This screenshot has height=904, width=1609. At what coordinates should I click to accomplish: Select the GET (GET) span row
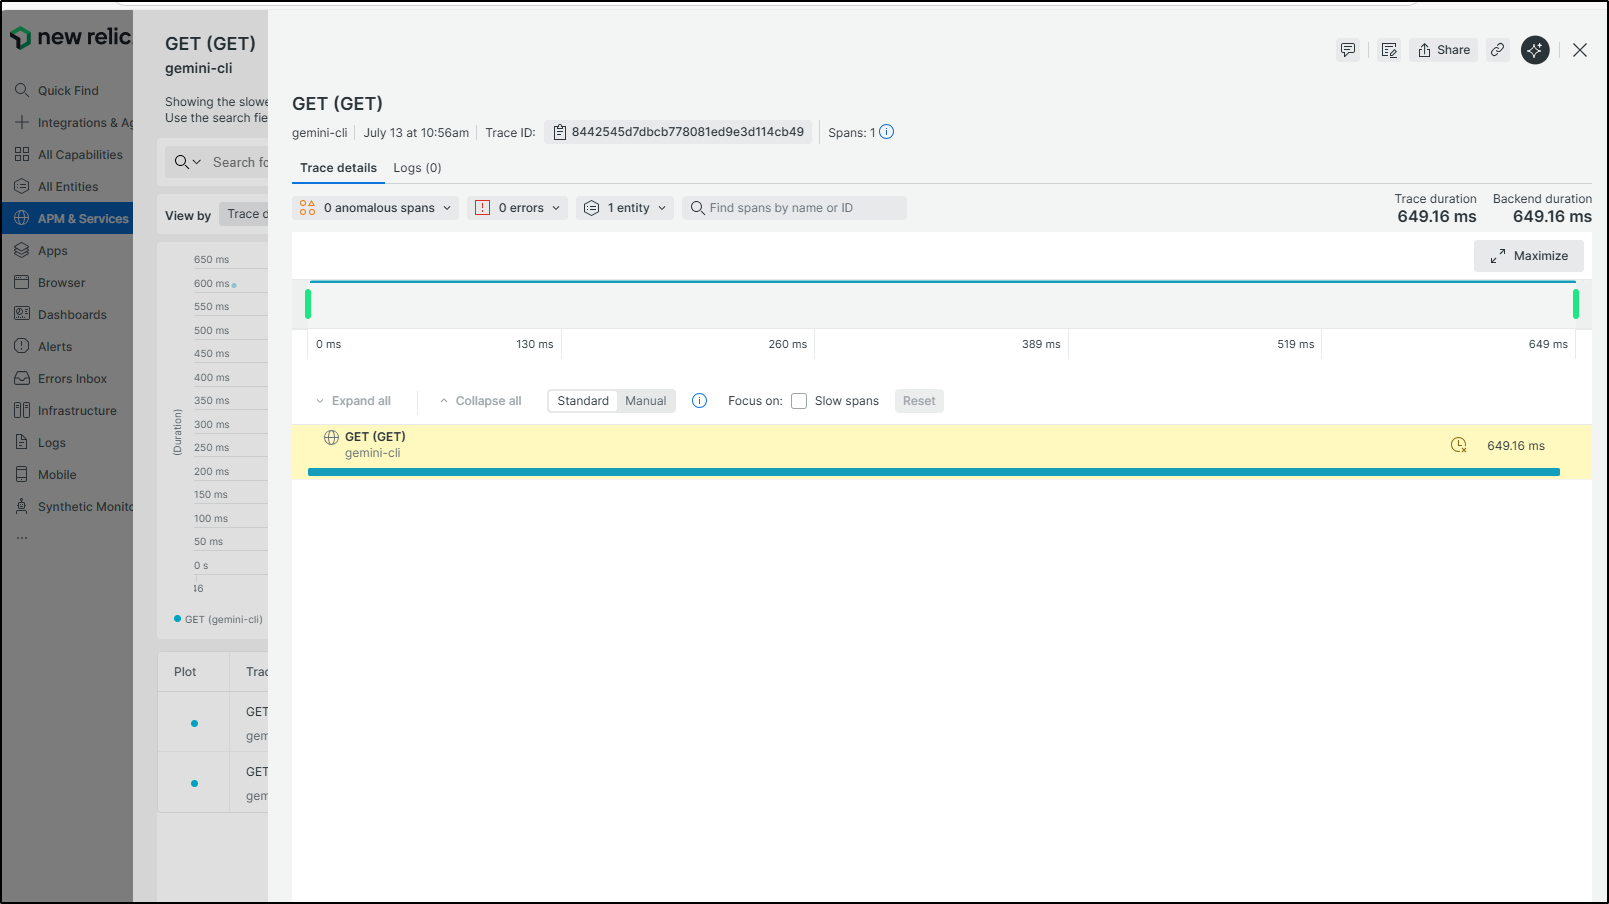[x=942, y=452]
